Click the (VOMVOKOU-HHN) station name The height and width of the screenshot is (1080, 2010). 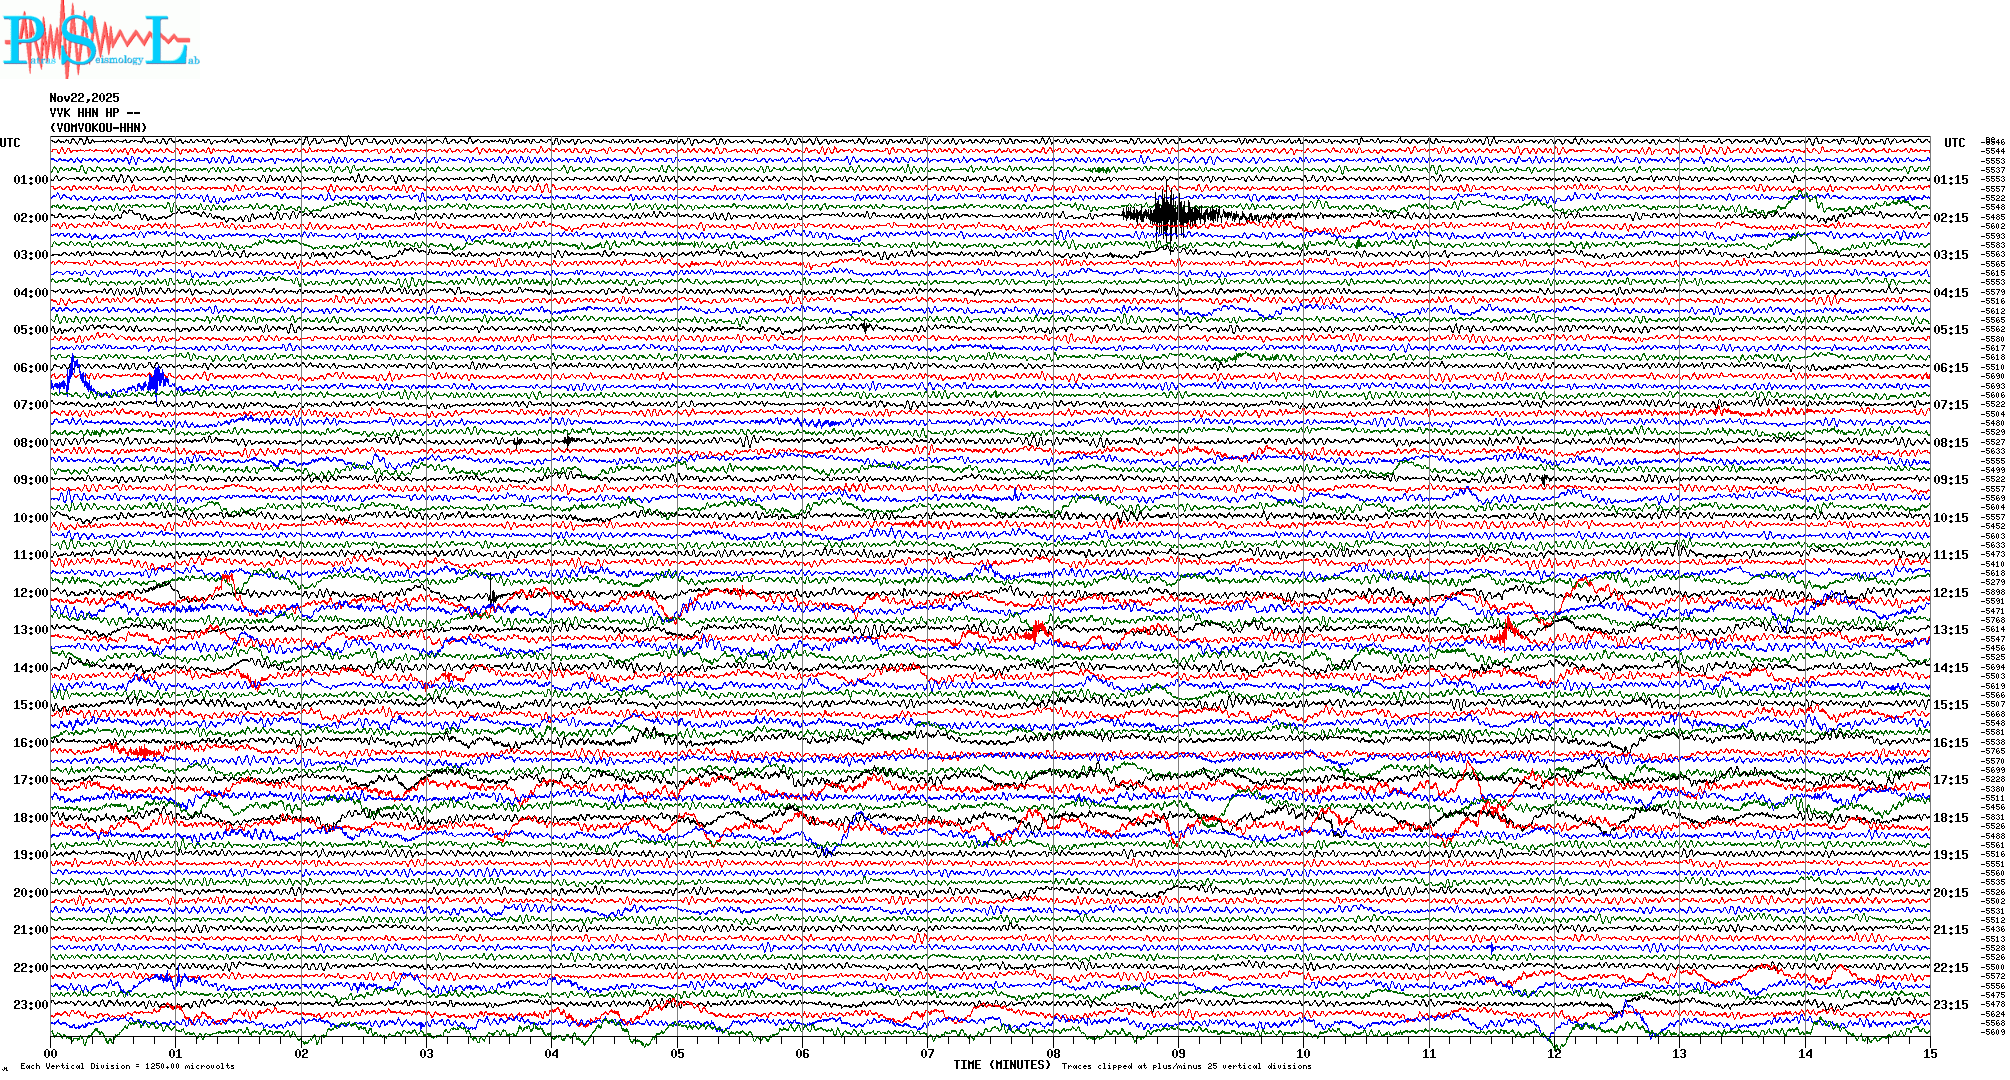pos(98,128)
